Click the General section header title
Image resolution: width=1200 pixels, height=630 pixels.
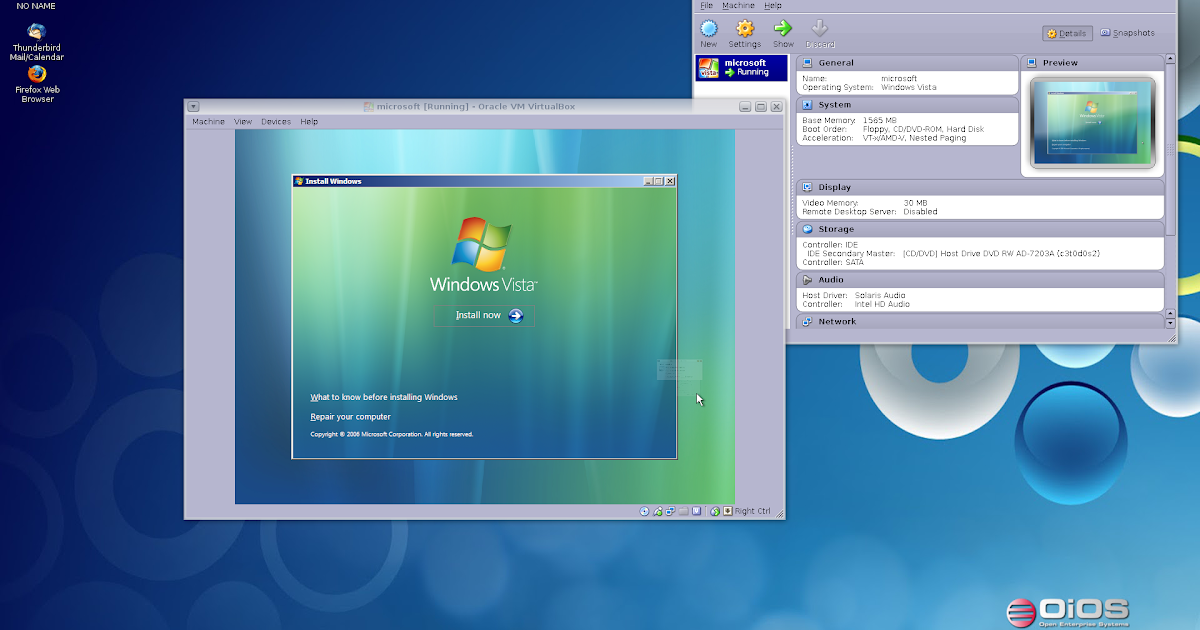(x=836, y=63)
